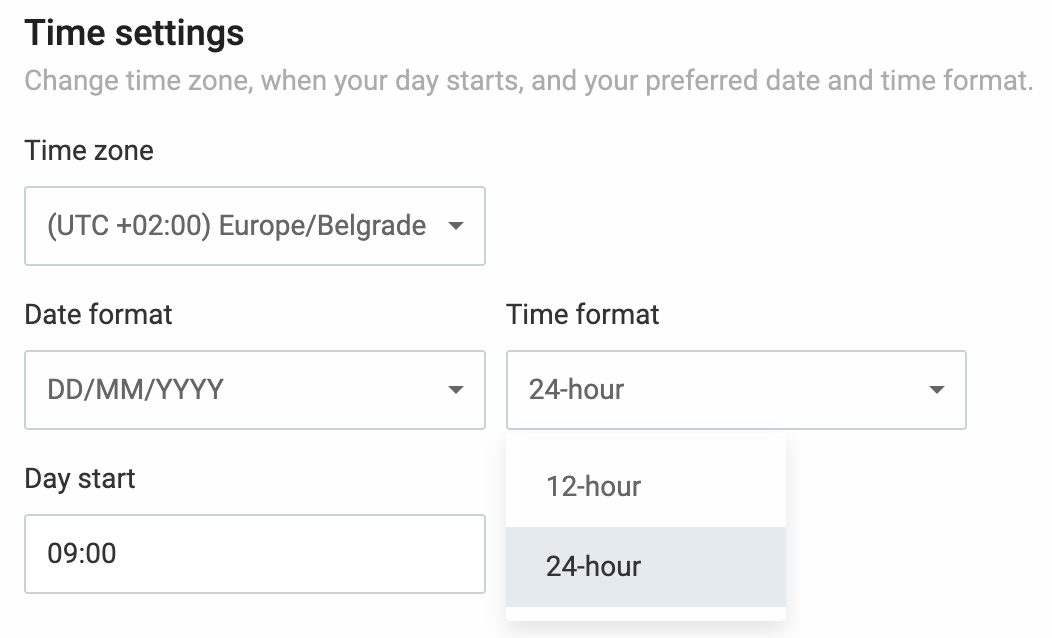Click the Time settings heading

tap(133, 32)
